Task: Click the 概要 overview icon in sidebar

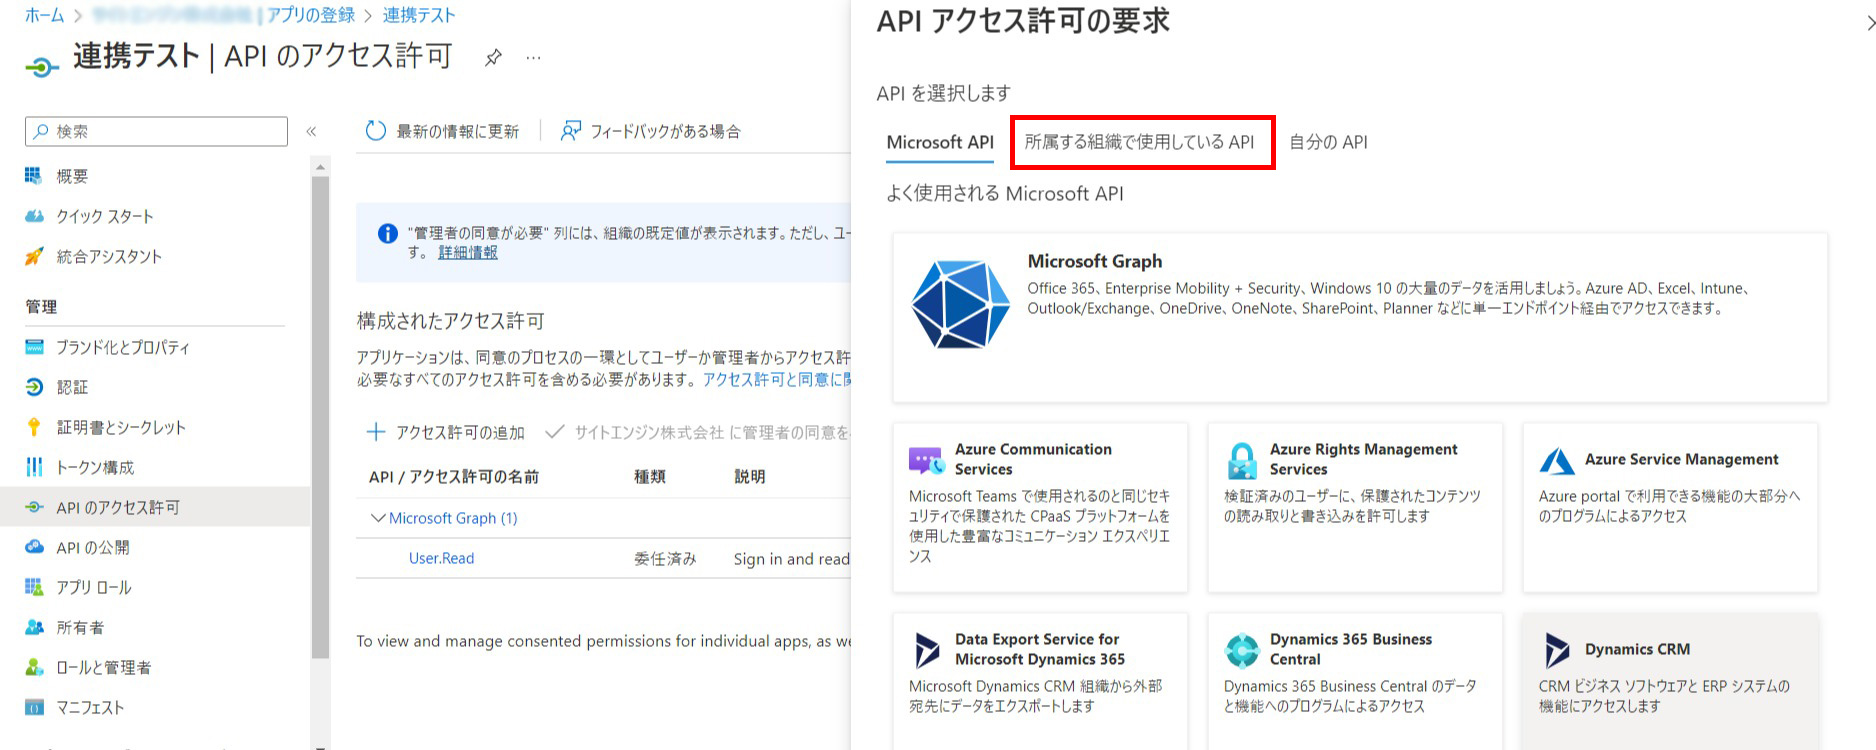Action: (x=34, y=176)
